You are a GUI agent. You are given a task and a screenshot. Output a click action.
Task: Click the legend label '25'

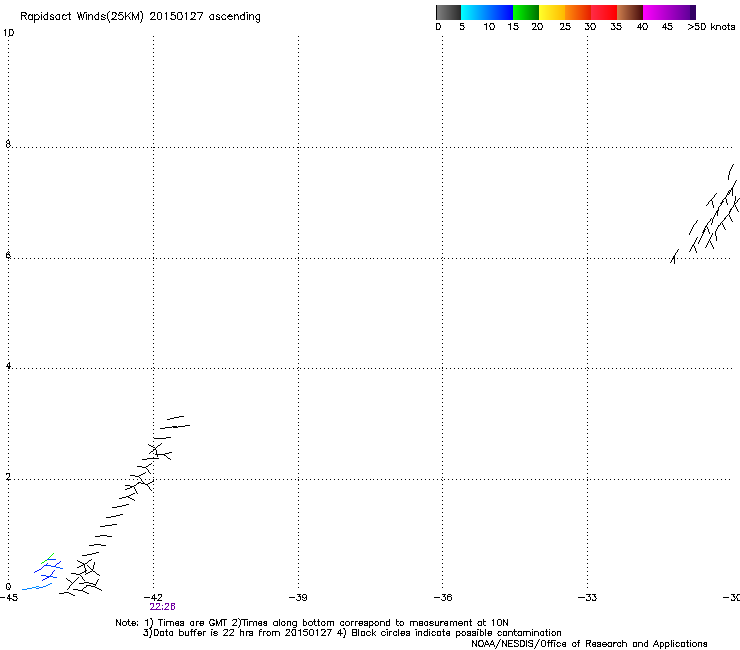(565, 27)
